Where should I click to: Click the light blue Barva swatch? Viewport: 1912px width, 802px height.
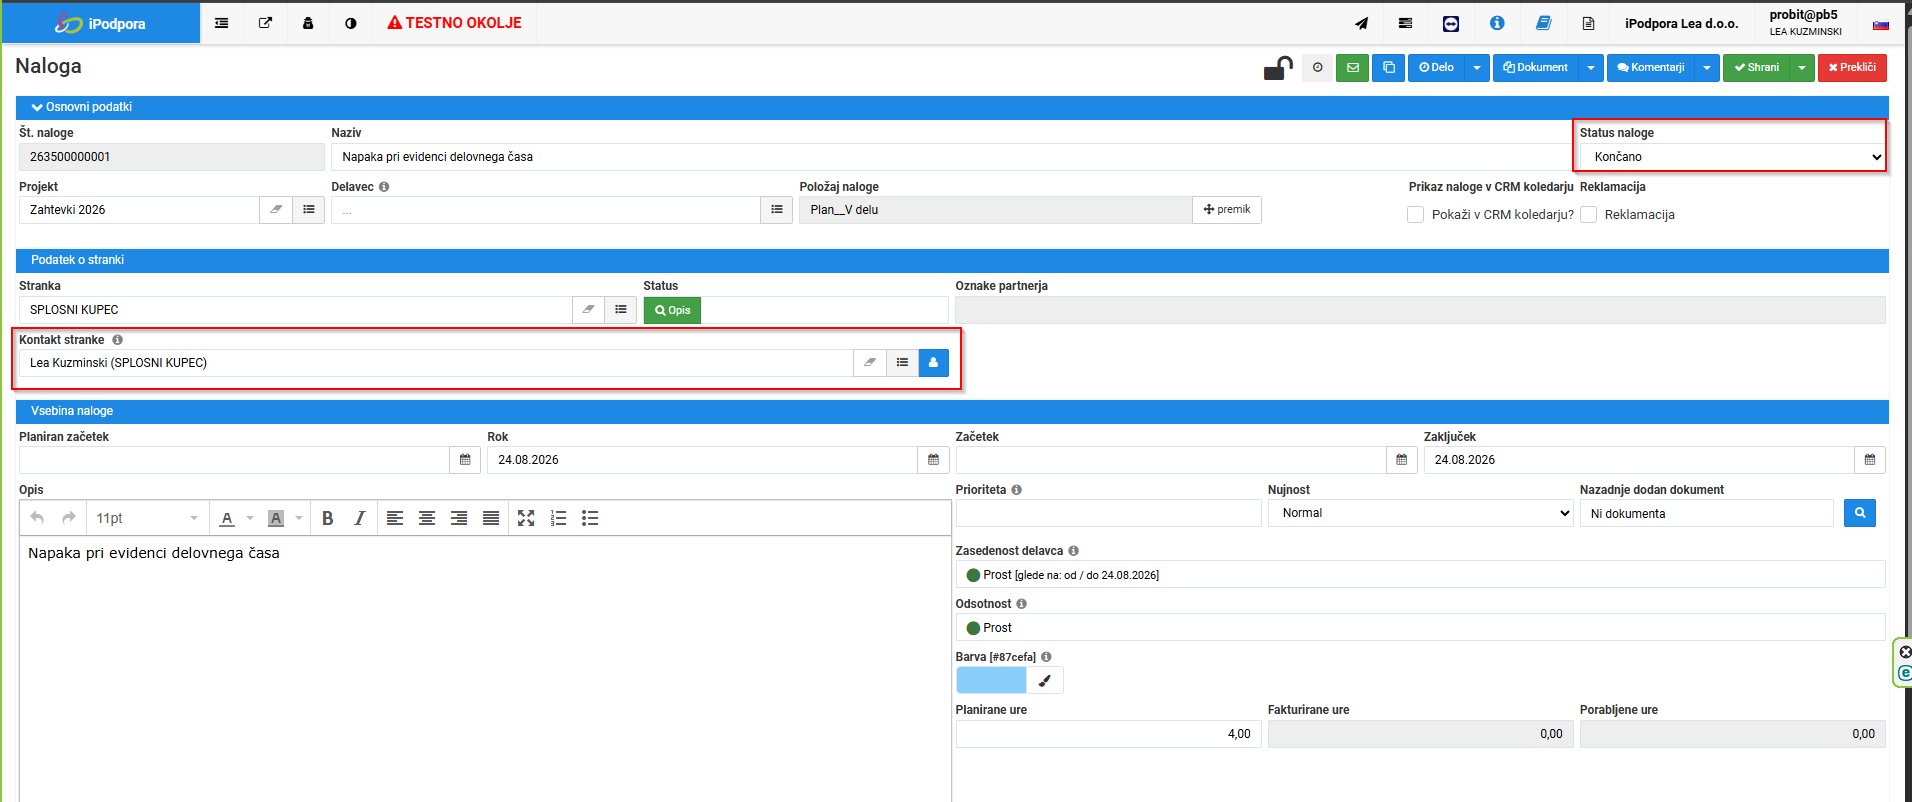point(991,680)
